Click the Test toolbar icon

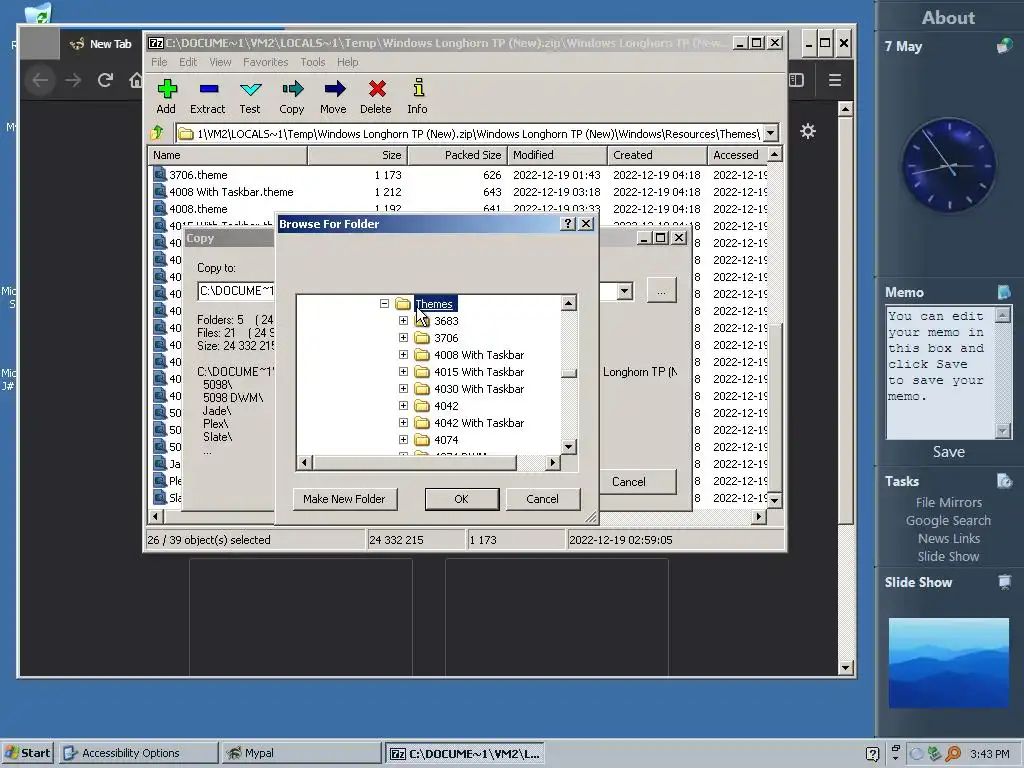coord(250,89)
